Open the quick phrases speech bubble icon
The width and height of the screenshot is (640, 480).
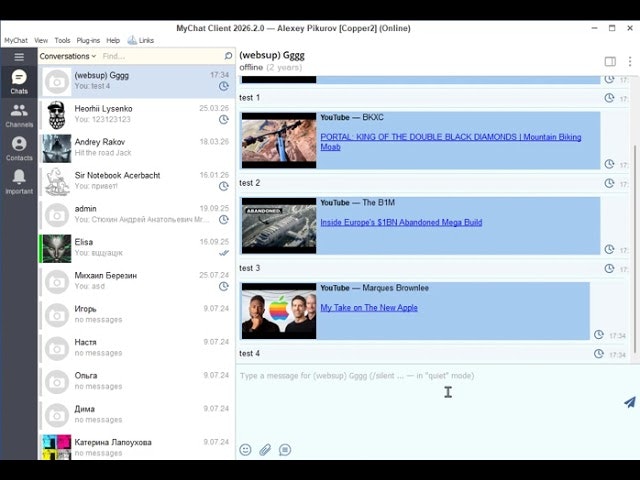tap(285, 450)
